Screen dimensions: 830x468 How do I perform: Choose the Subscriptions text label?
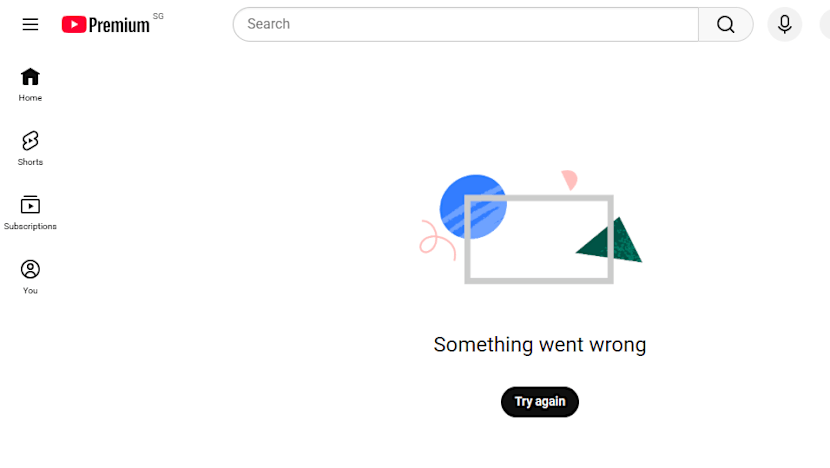pos(30,227)
